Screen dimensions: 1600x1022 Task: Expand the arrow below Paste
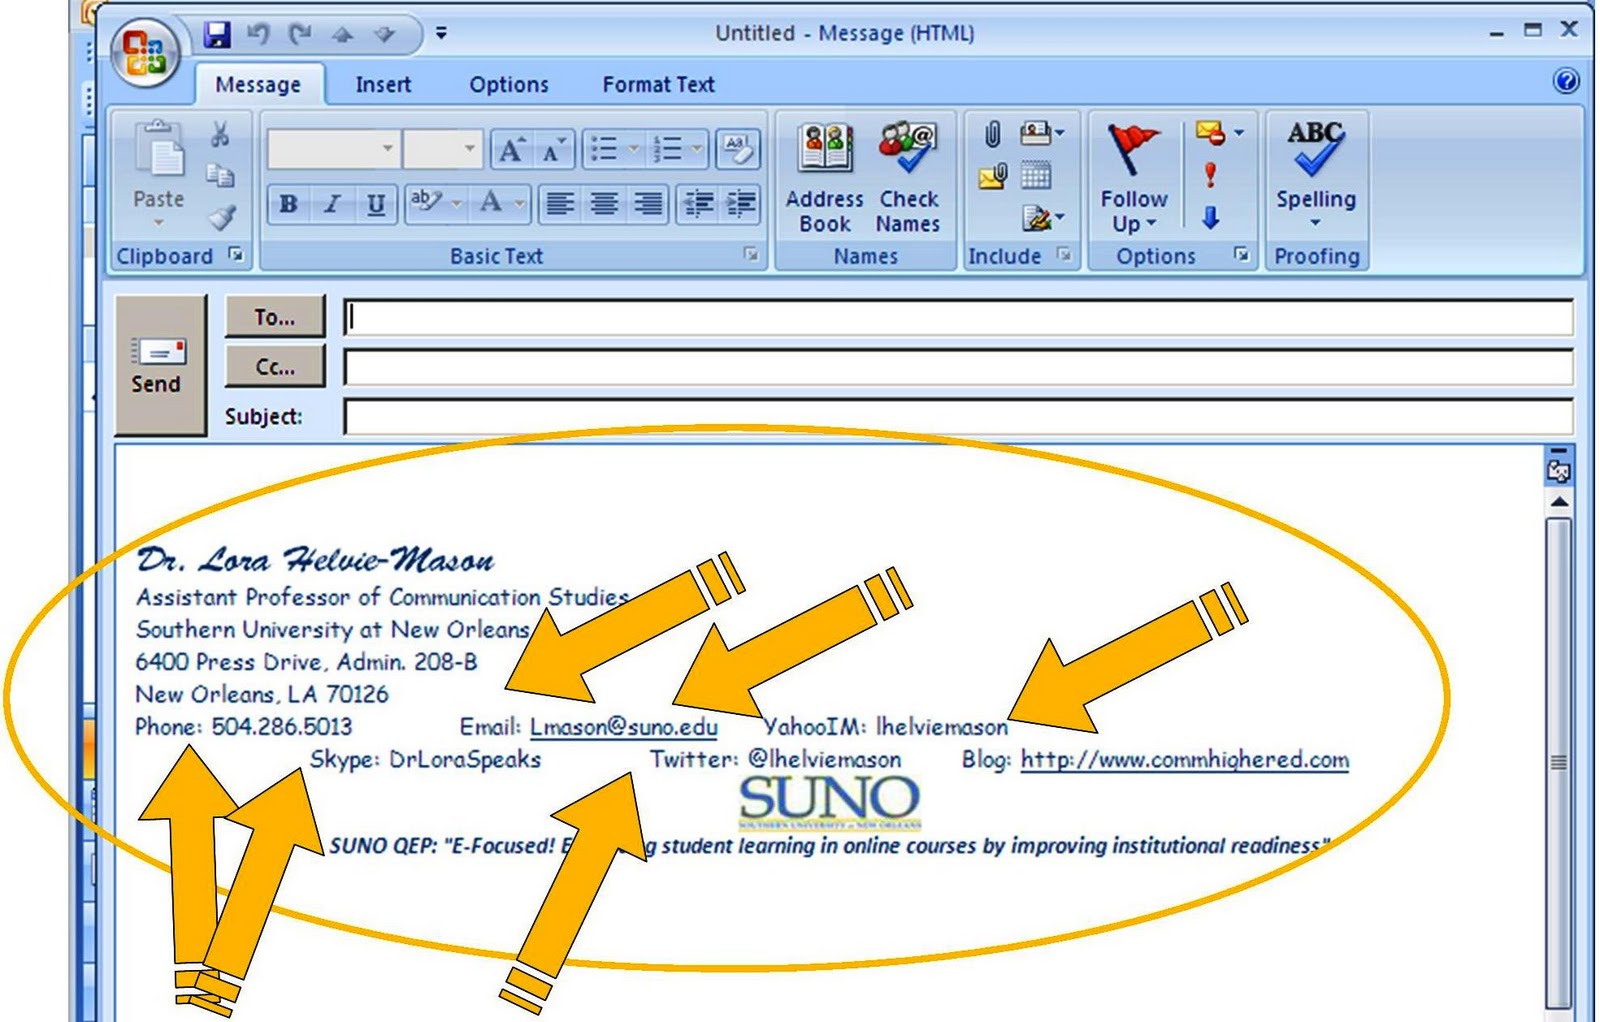pyautogui.click(x=159, y=222)
